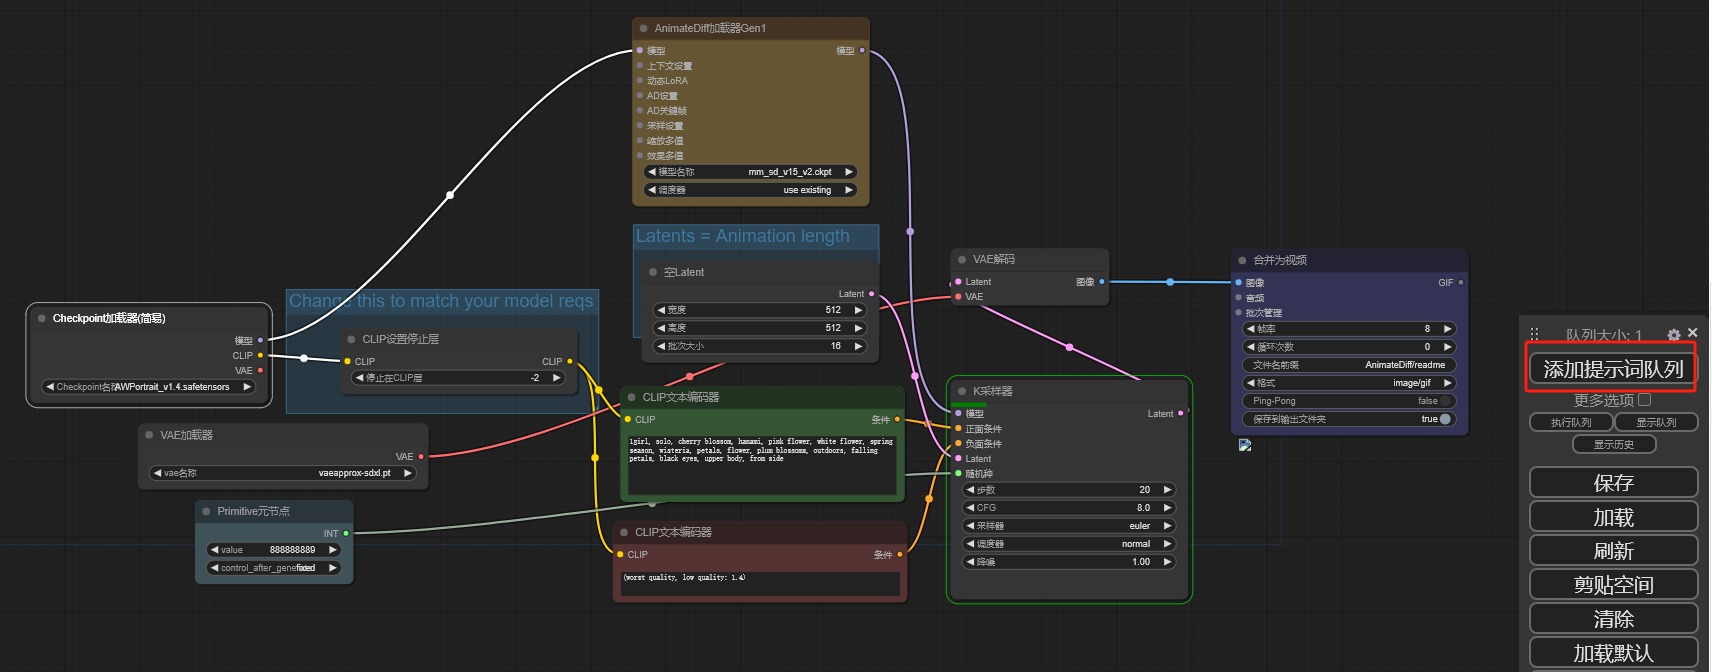The height and width of the screenshot is (672, 1712).
Task: Collapse the red CLIP文本编码器 node
Action: (624, 532)
